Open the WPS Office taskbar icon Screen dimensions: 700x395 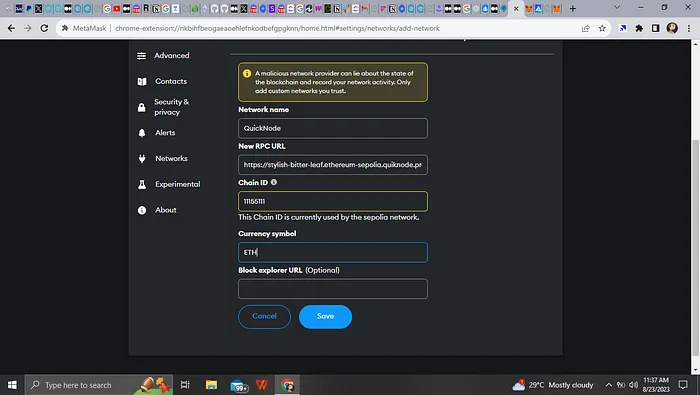(x=262, y=385)
